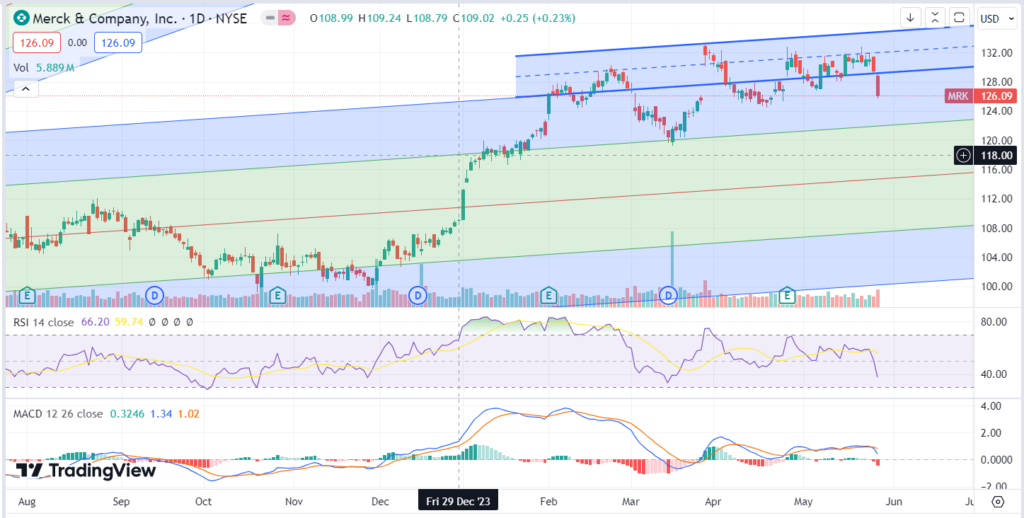Click the earnings E marker in early August
Image resolution: width=1024 pixels, height=518 pixels.
tap(27, 296)
